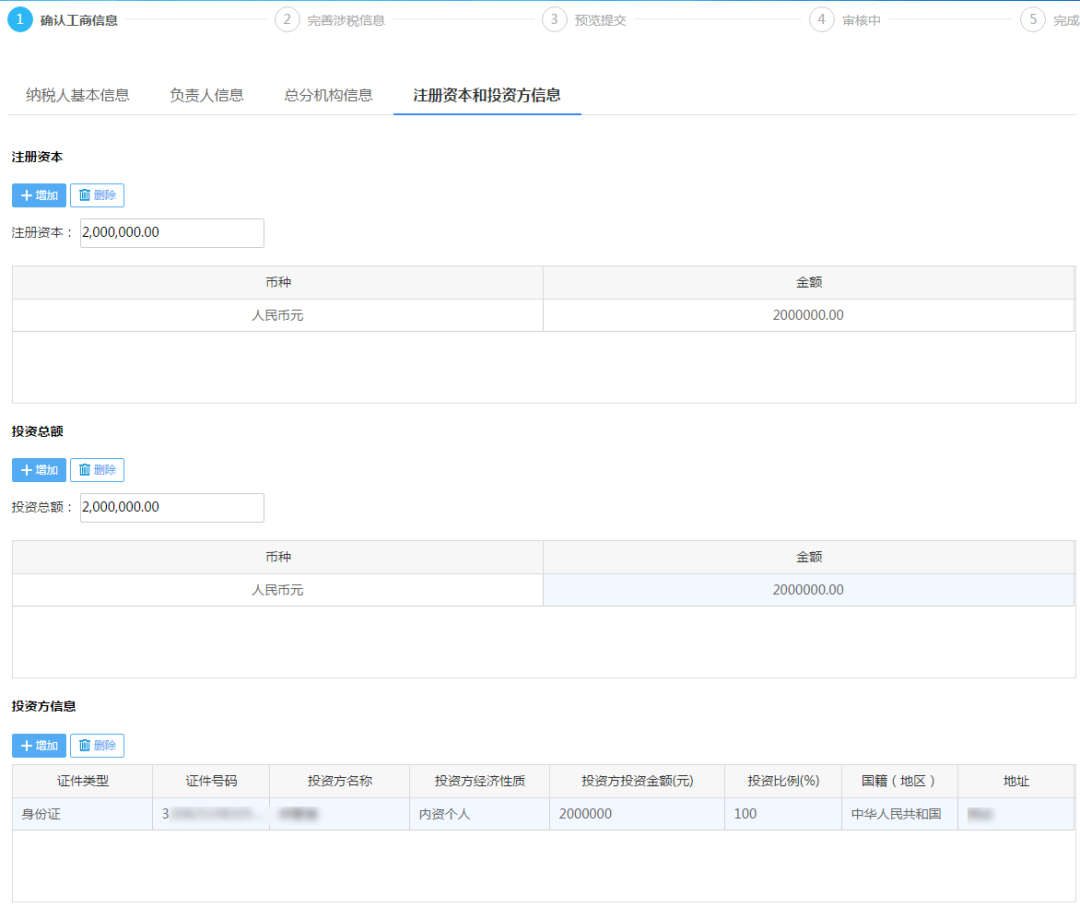The height and width of the screenshot is (919, 1080).
Task: Select the 100 investment ratio cell
Action: click(783, 814)
